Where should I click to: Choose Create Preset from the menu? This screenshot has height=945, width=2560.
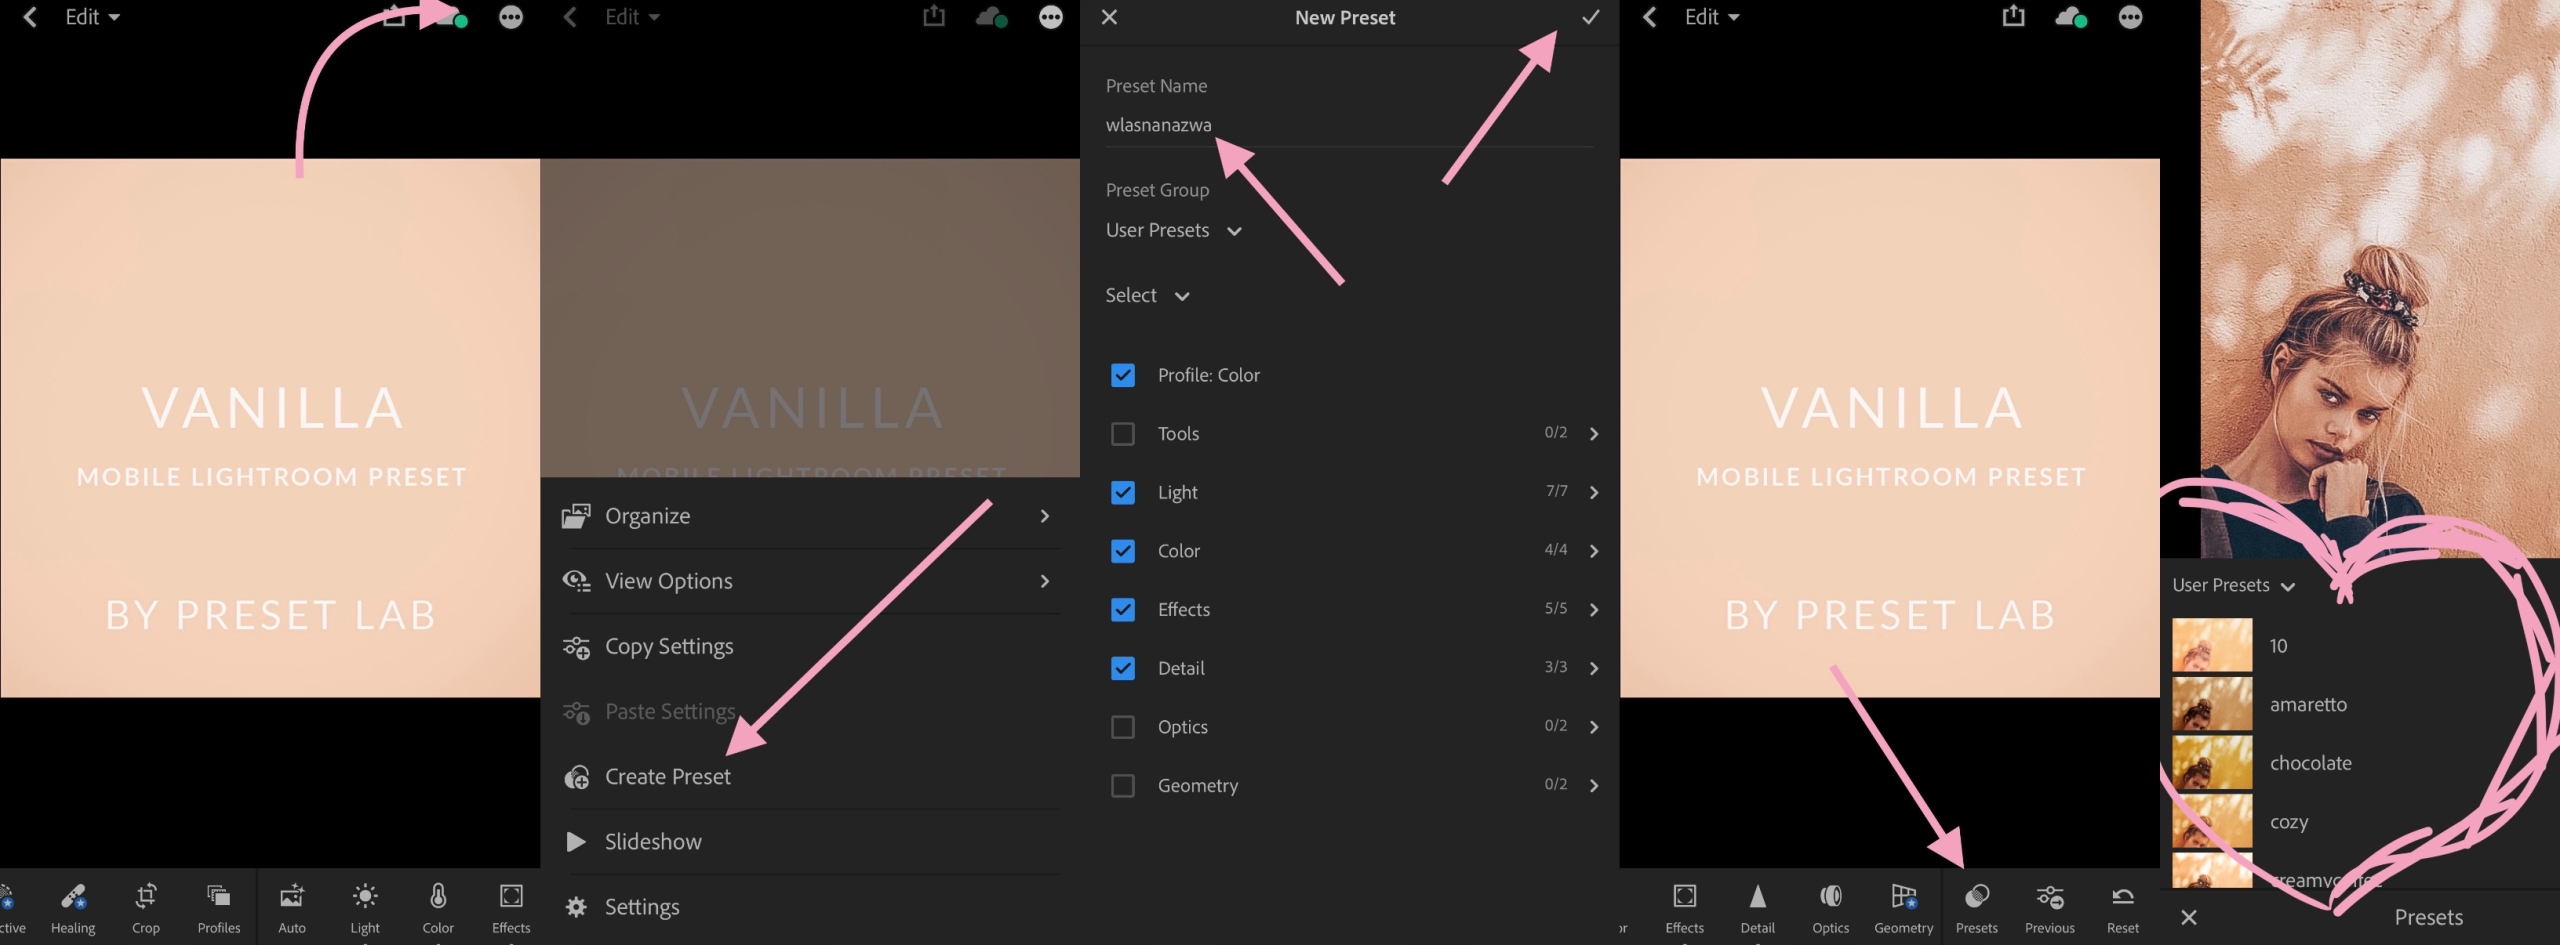[x=667, y=776]
